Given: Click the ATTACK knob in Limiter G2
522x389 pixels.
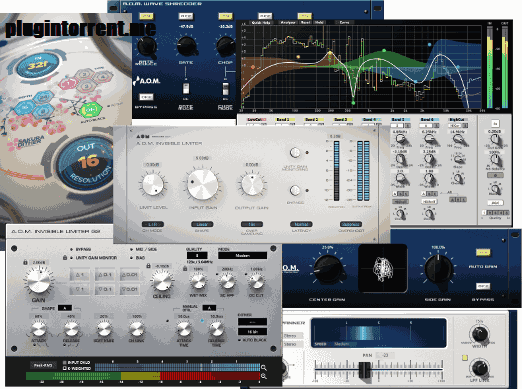Looking at the screenshot, I should click(x=39, y=329).
